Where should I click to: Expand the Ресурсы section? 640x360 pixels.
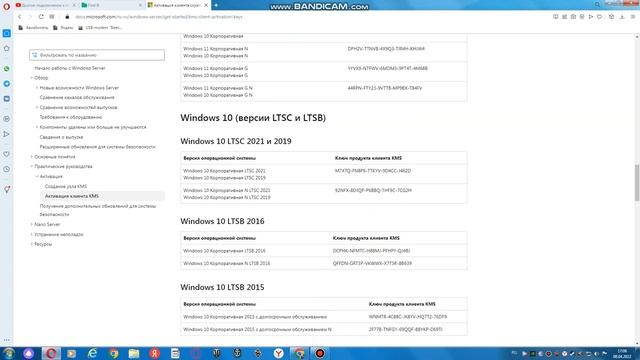pos(32,244)
